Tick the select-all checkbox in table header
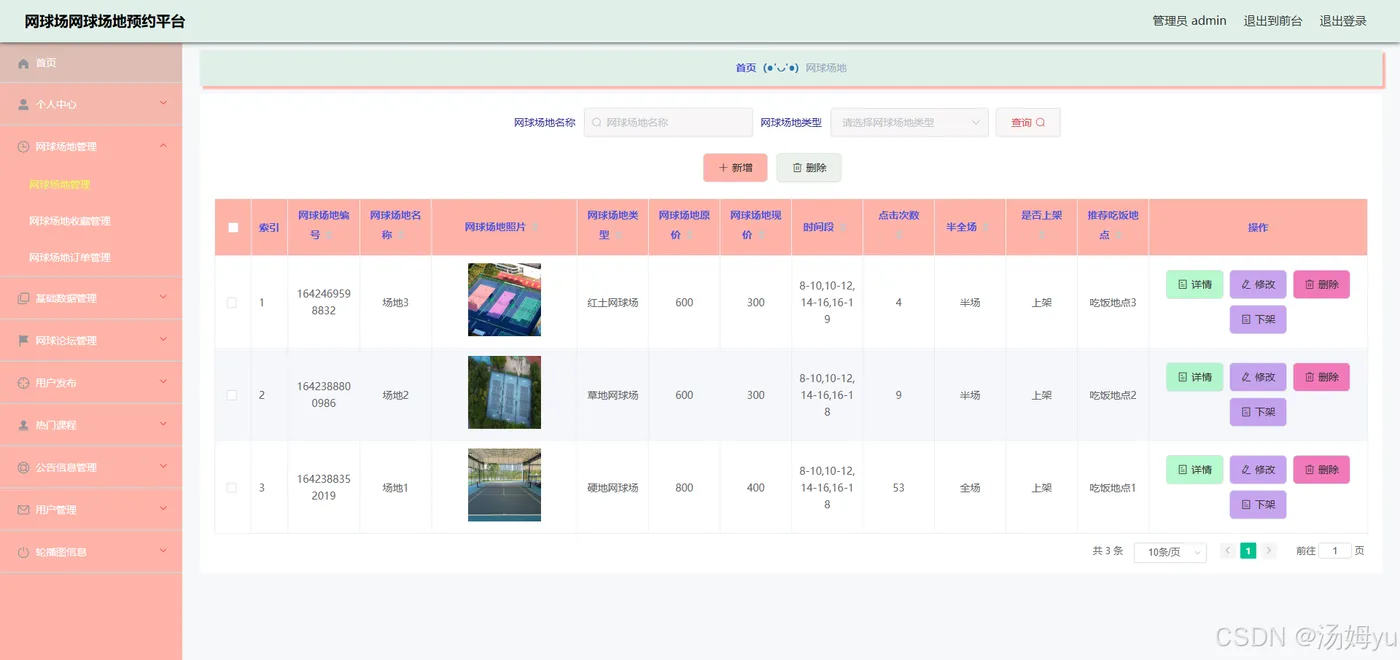 (233, 227)
